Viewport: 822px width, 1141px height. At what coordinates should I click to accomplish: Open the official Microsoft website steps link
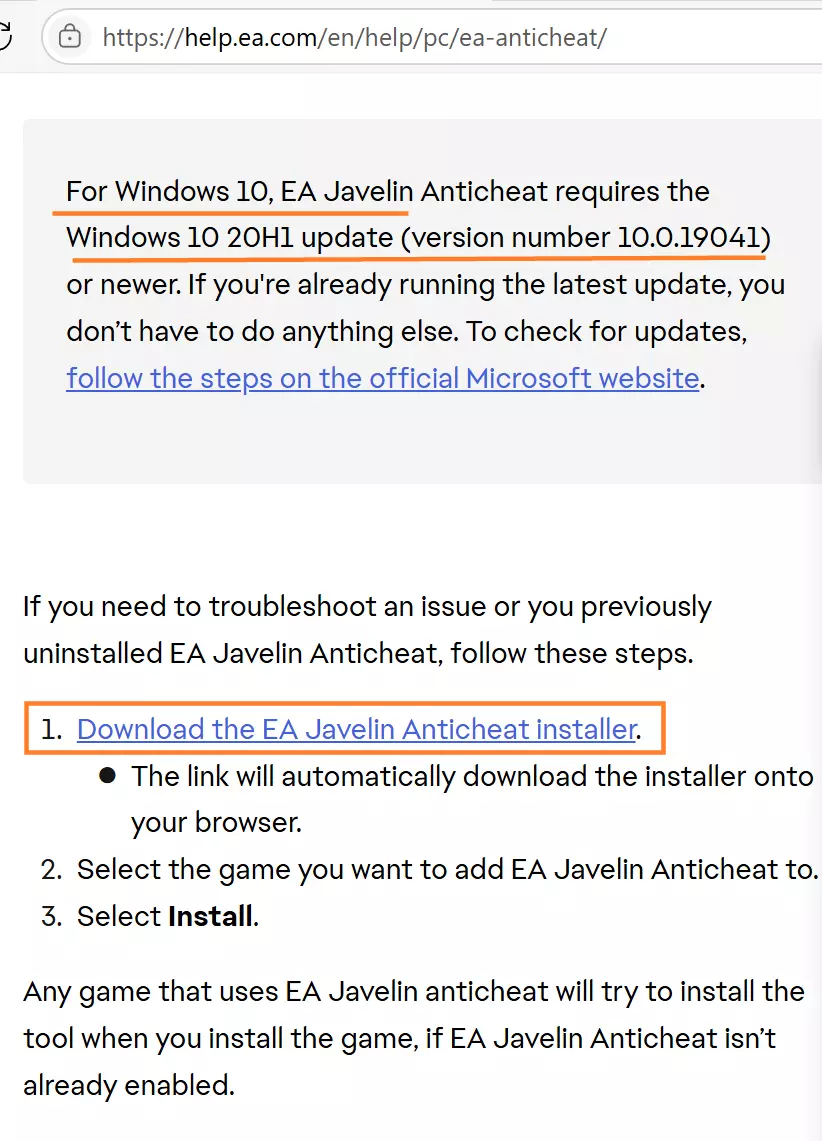point(382,378)
